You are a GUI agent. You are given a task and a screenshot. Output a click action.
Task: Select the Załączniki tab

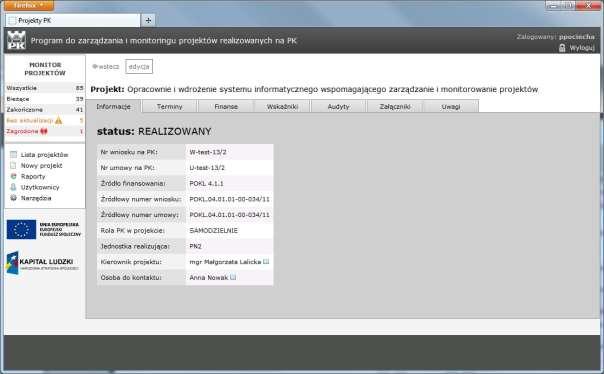click(395, 106)
